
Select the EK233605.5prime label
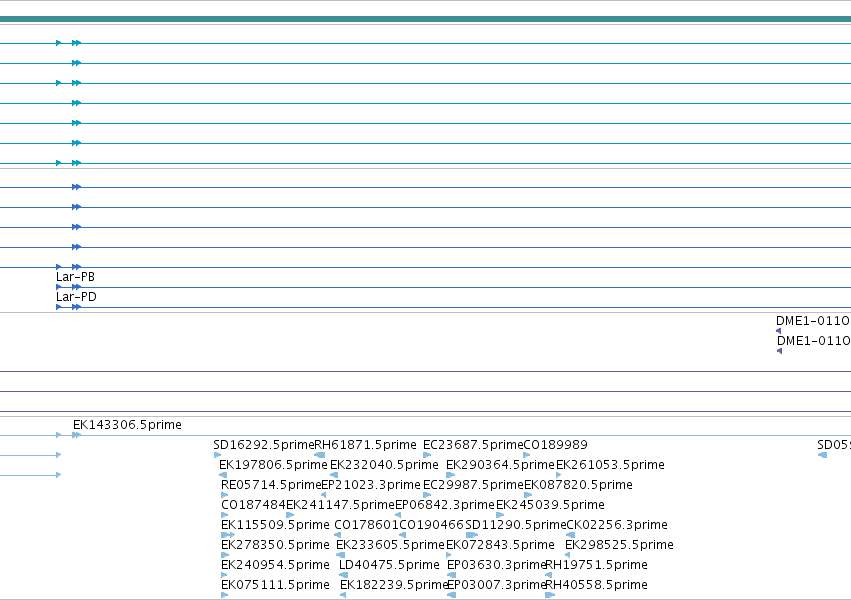(x=390, y=545)
